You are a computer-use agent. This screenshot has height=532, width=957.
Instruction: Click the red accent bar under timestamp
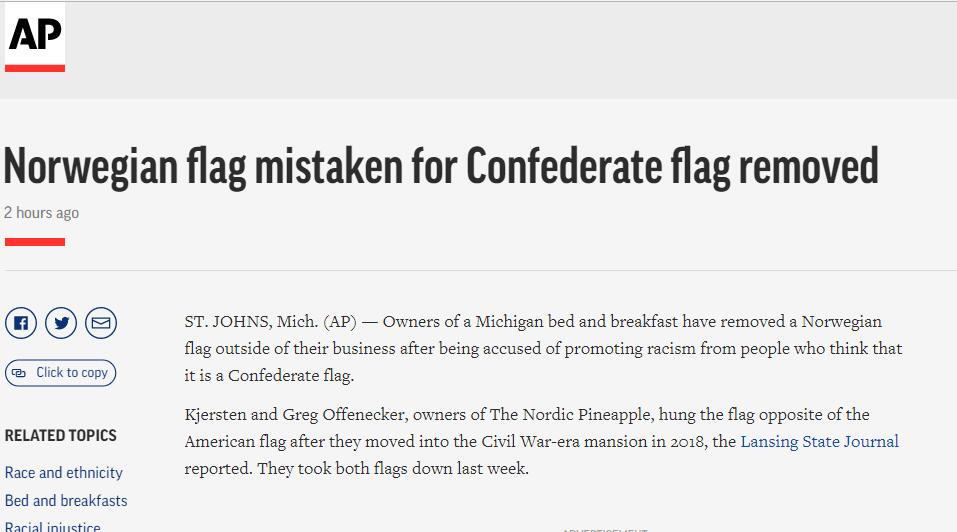[x=35, y=242]
